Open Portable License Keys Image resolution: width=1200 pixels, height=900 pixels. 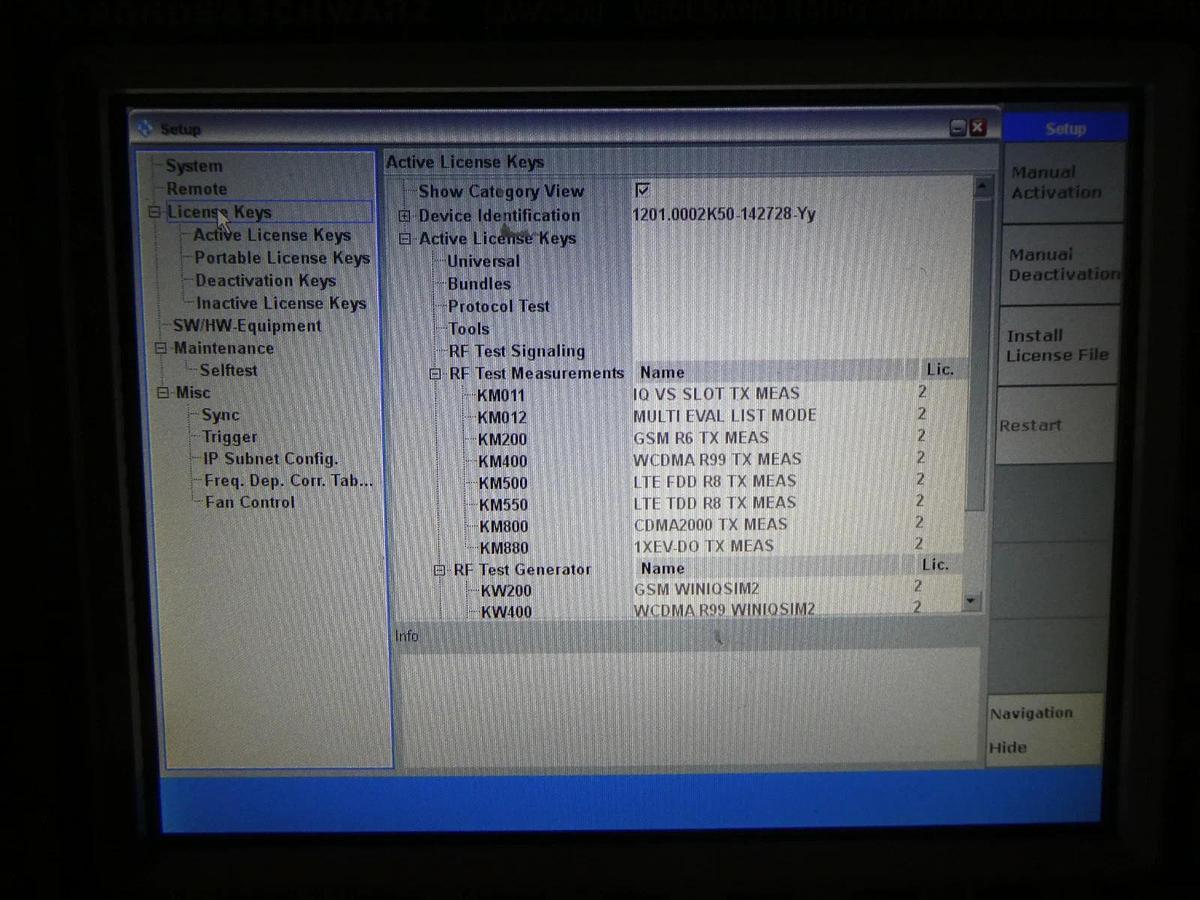pos(282,258)
